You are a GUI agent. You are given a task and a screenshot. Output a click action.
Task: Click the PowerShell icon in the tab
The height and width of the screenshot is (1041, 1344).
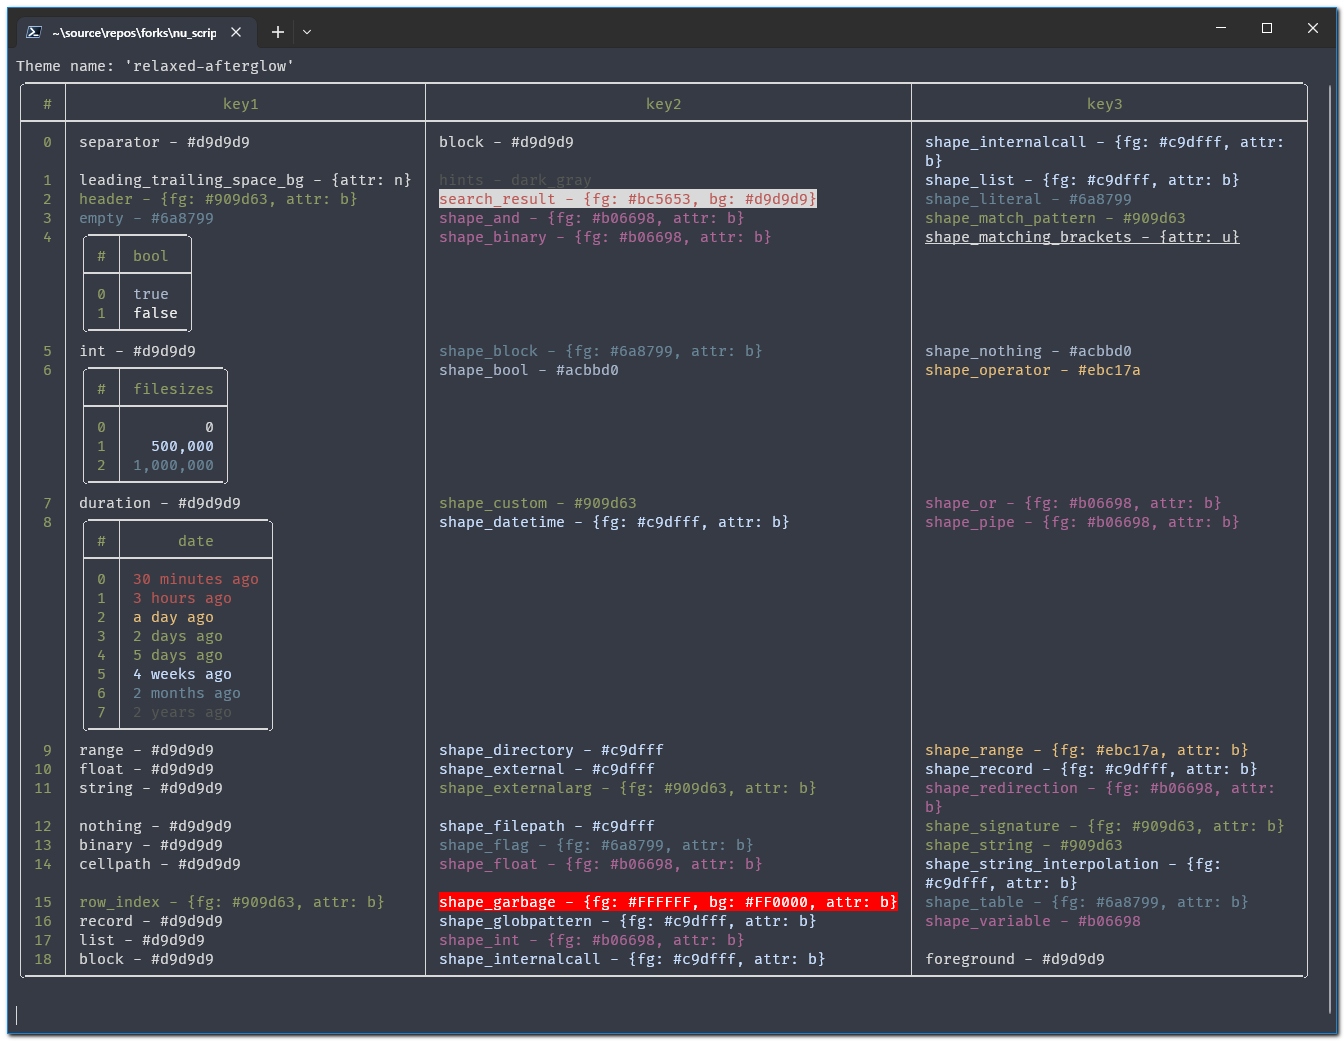point(33,32)
